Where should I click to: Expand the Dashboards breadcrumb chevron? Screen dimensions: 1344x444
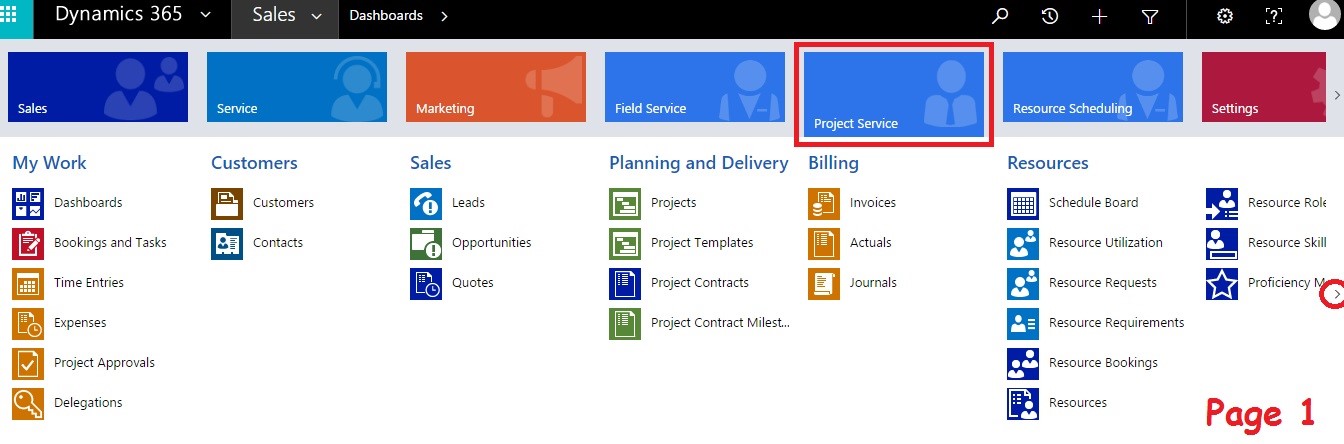click(444, 16)
